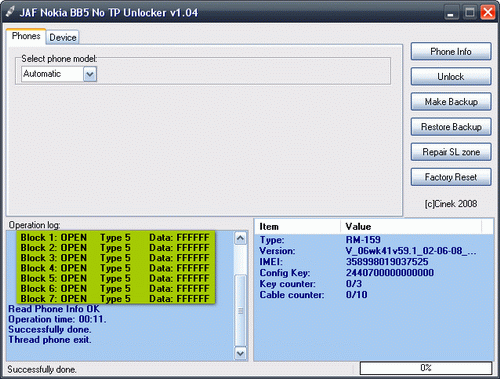Image resolution: width=500 pixels, height=379 pixels.
Task: Click the Phone Info button
Action: point(451,52)
